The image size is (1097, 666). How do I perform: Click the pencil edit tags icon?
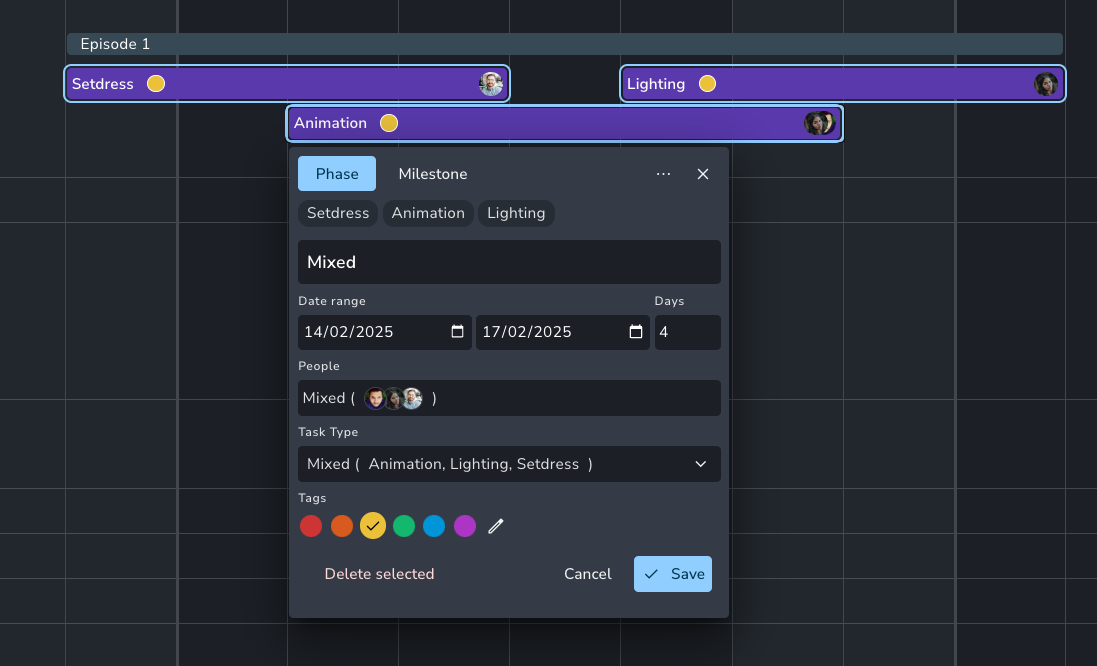pos(496,526)
